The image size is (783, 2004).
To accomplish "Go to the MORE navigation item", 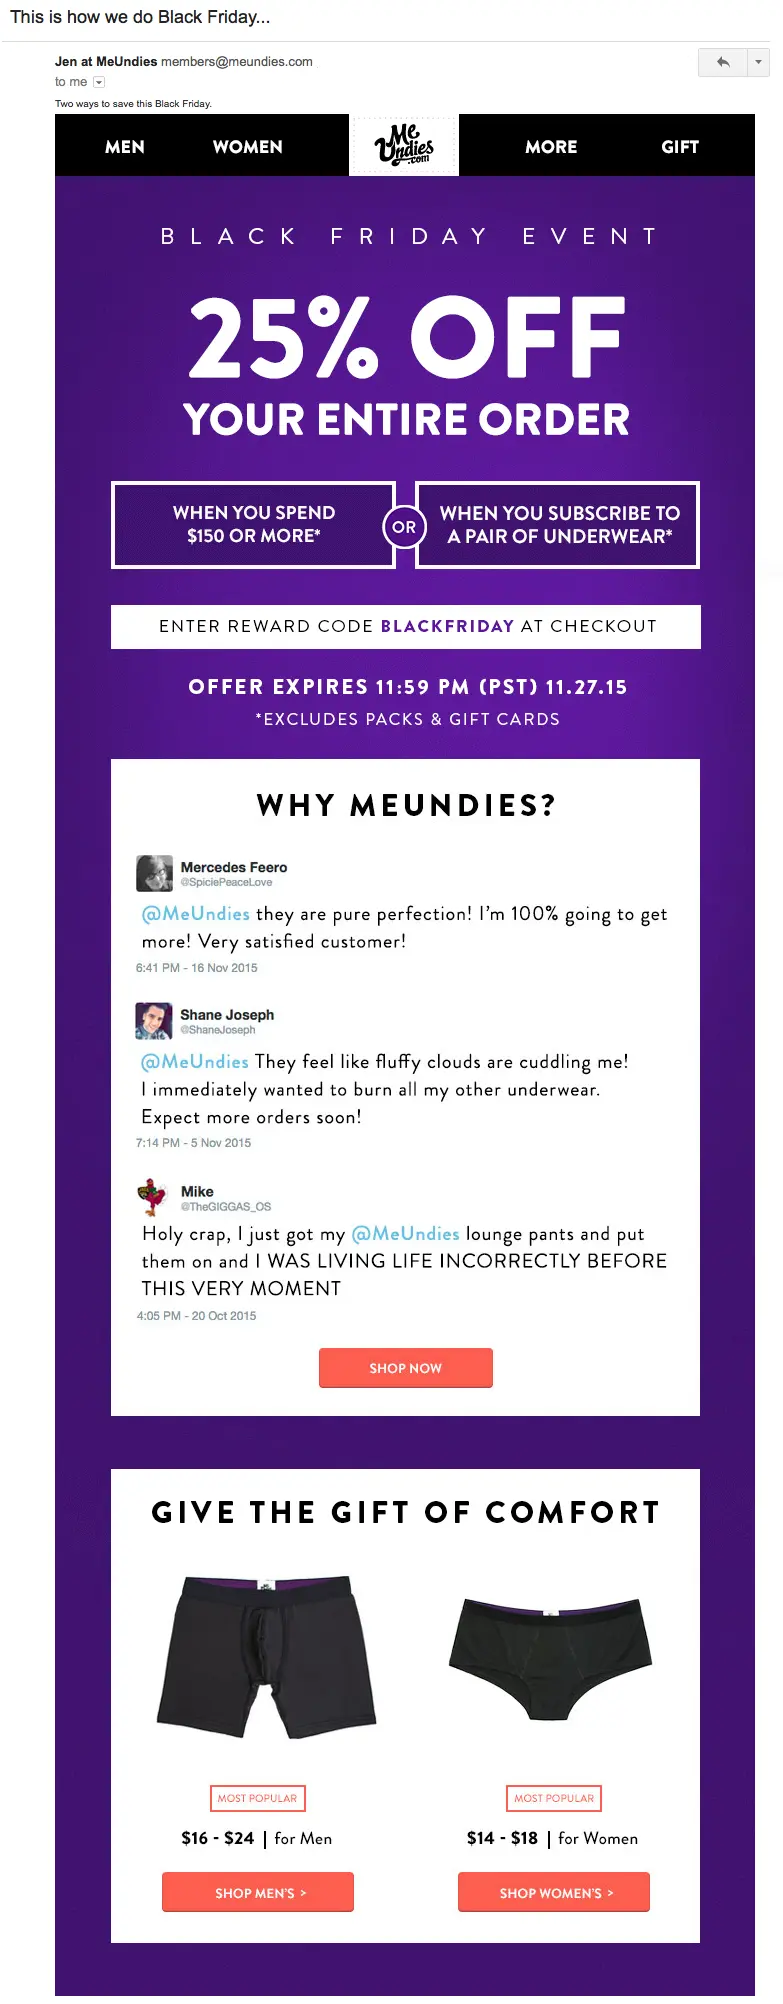I will coord(551,147).
